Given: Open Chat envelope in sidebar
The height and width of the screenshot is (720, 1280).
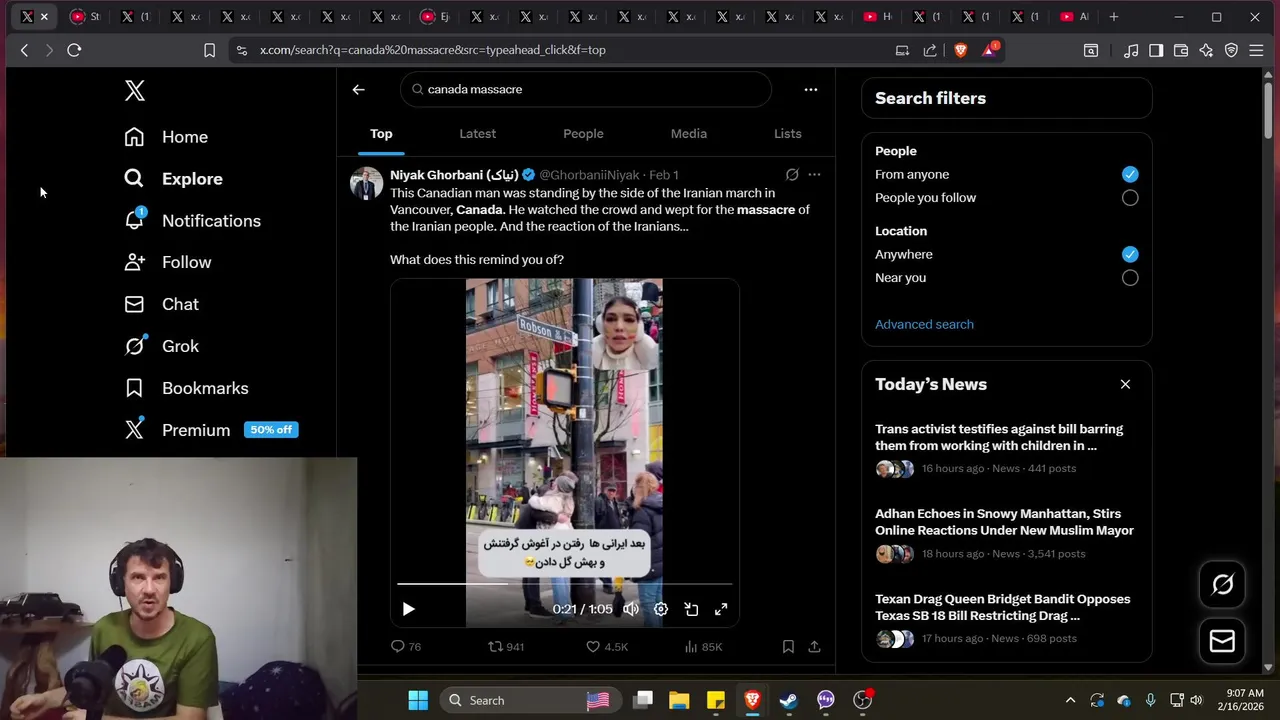Looking at the screenshot, I should click(x=161, y=304).
